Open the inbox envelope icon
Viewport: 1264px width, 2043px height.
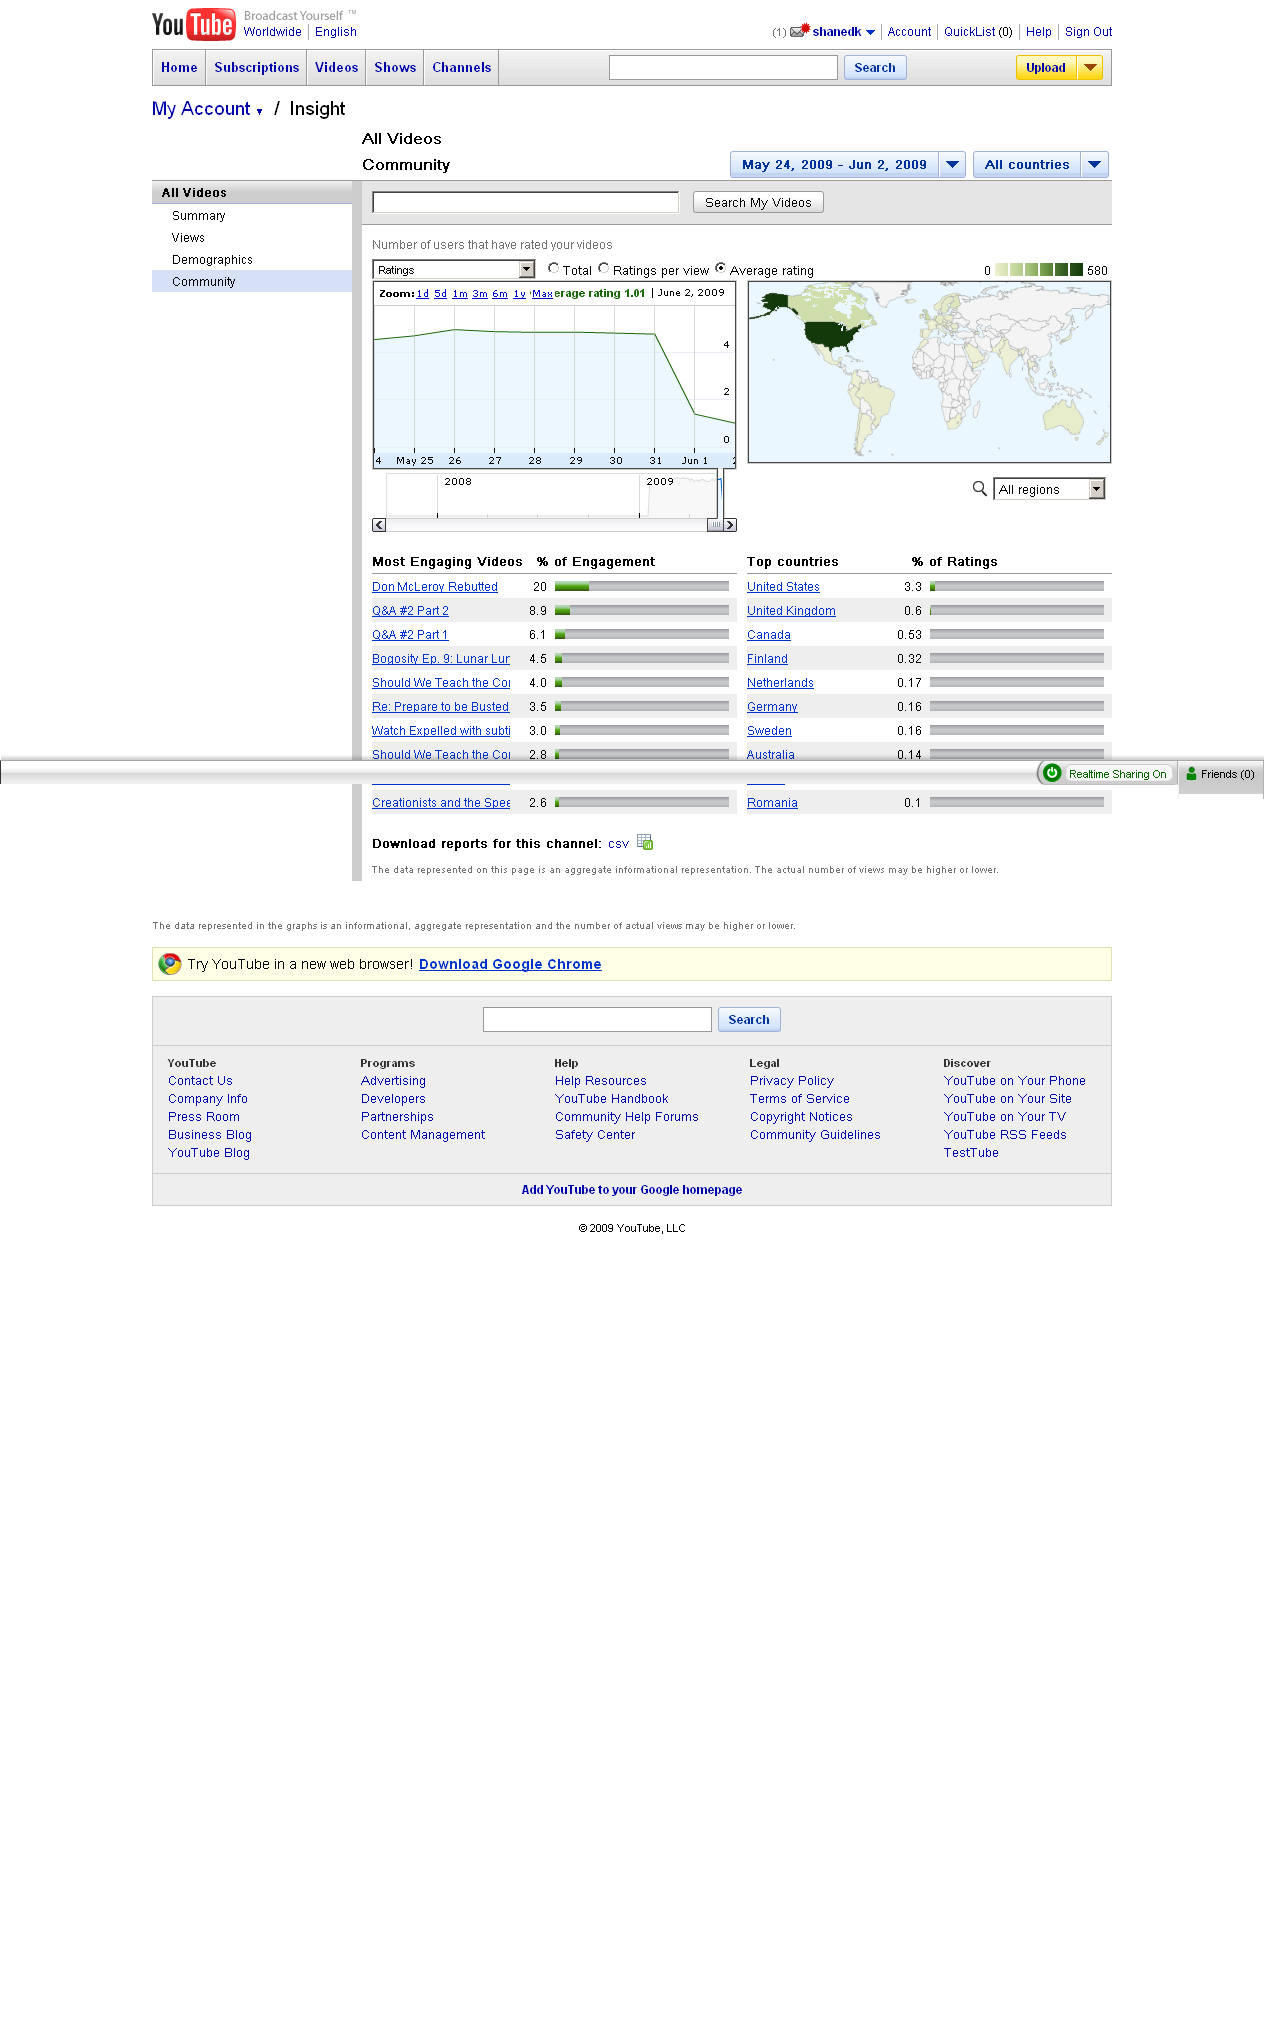click(x=797, y=32)
